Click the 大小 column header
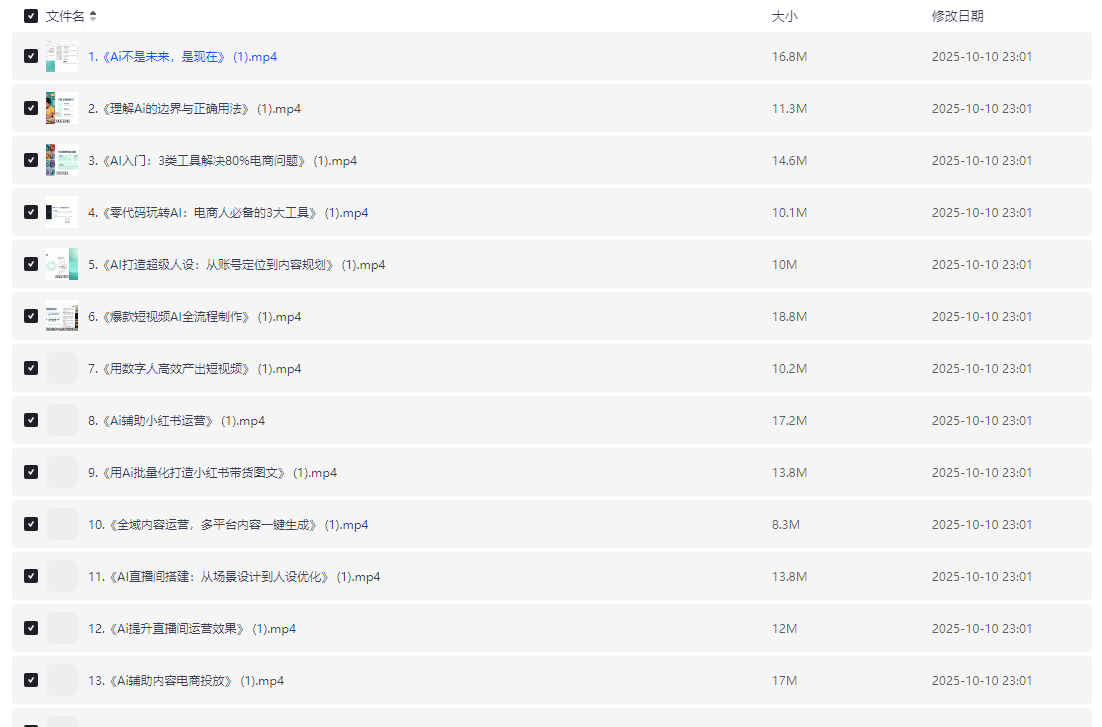Image resolution: width=1102 pixels, height=727 pixels. point(784,16)
